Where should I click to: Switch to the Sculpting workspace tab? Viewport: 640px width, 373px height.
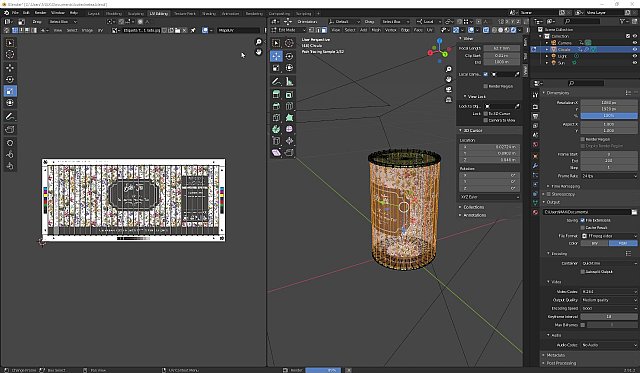[136, 13]
